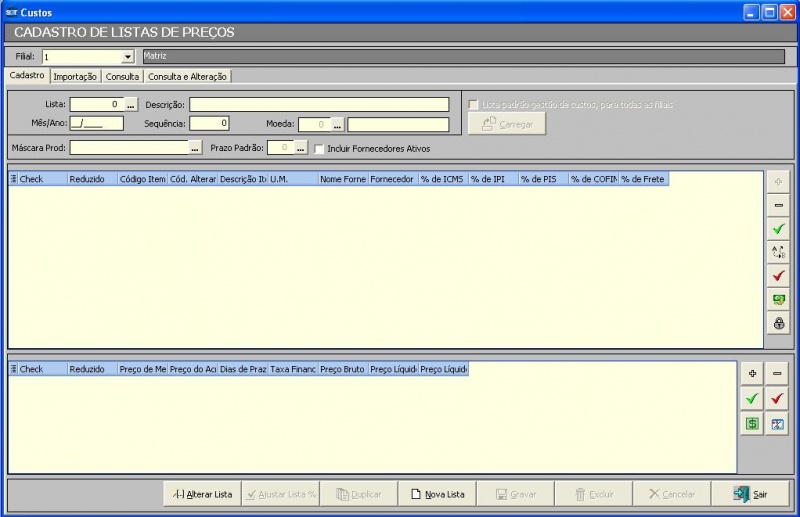Image resolution: width=800 pixels, height=517 pixels.
Task: Click the green checkmark beside the upper grid
Action: pyautogui.click(x=778, y=229)
